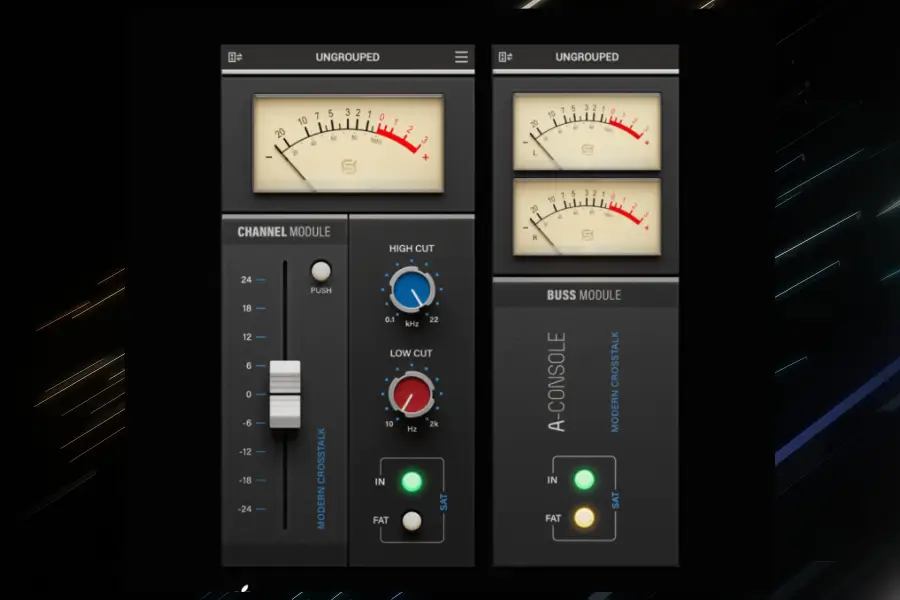Open the Buss Module group assignment icon
Viewport: 900px width, 600px height.
click(505, 57)
